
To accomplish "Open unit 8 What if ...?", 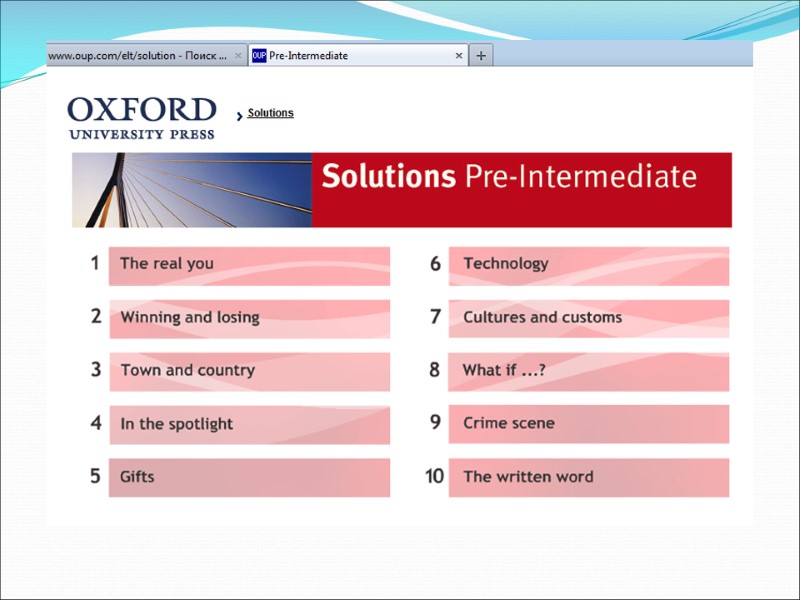I will pos(589,372).
